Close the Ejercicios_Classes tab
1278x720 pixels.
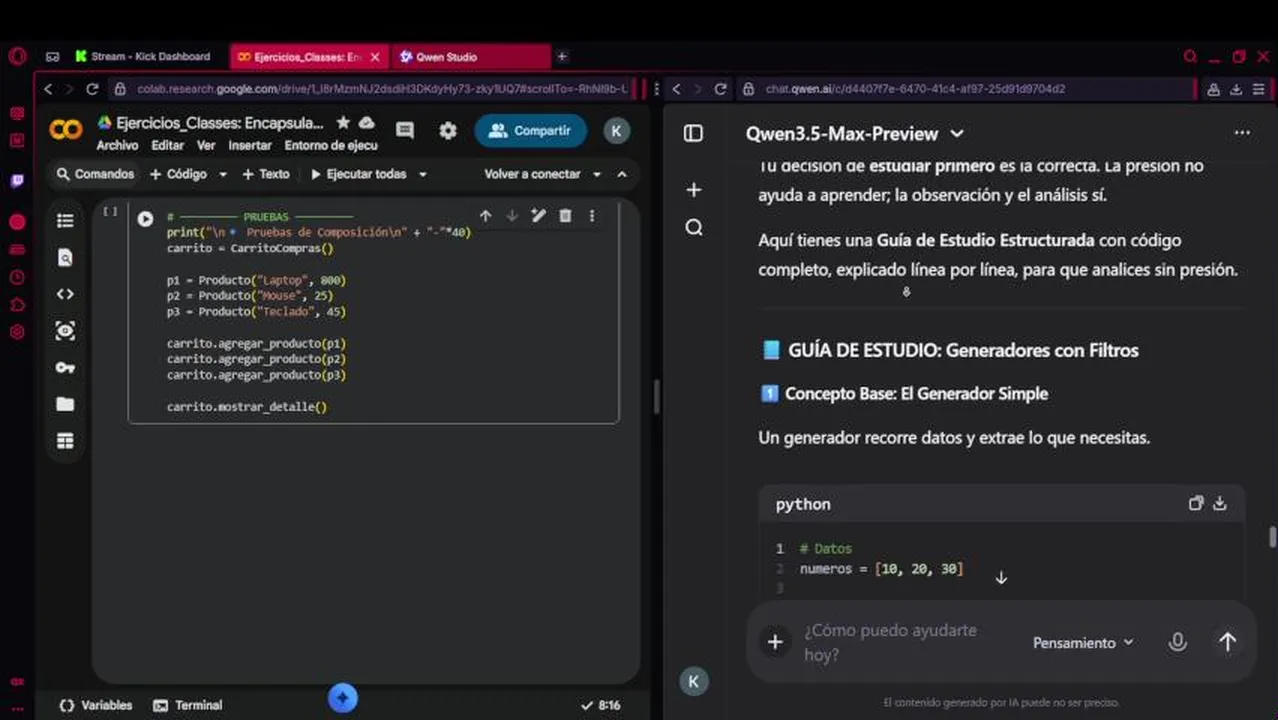pos(375,57)
